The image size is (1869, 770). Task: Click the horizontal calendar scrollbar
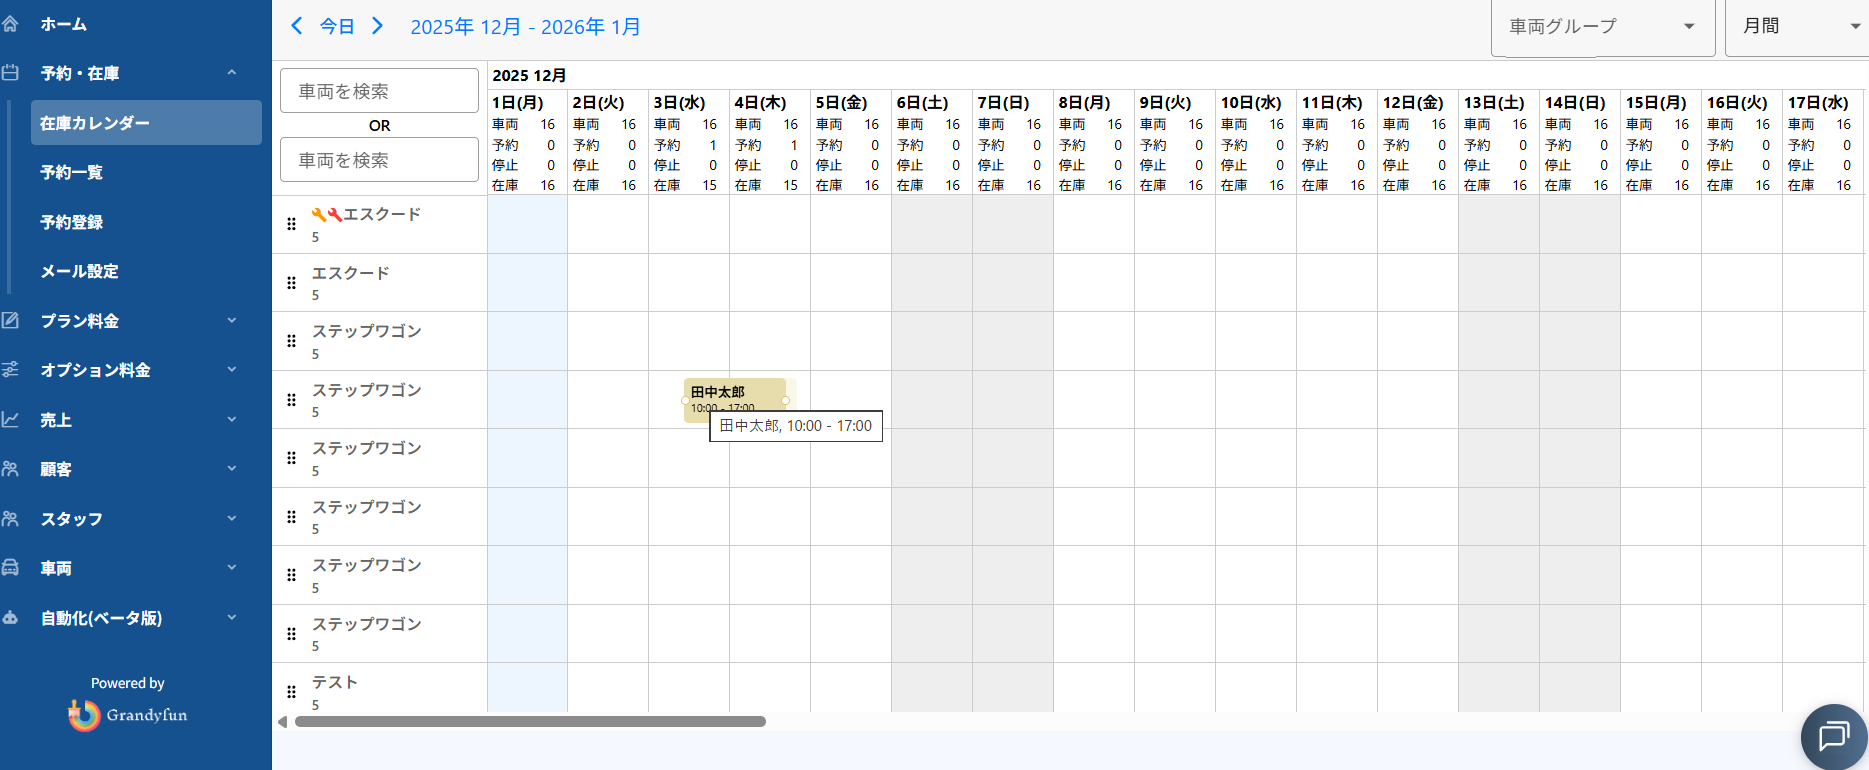coord(530,722)
